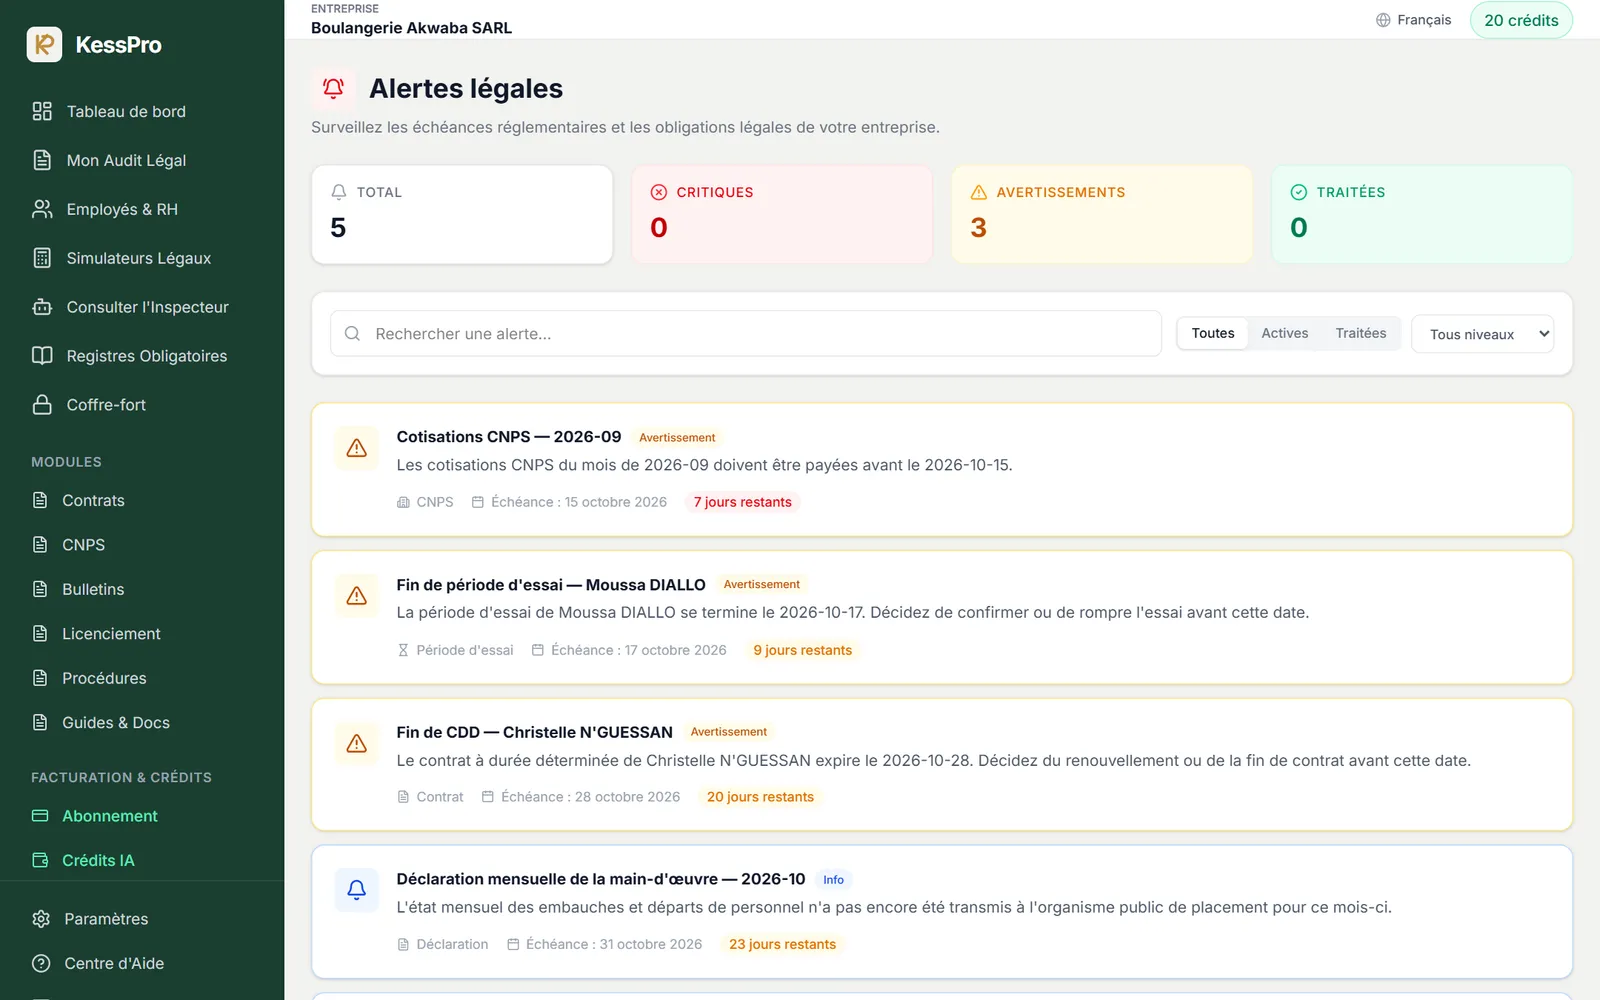The width and height of the screenshot is (1600, 1000).
Task: Click the Traitées summary card
Action: tap(1422, 215)
